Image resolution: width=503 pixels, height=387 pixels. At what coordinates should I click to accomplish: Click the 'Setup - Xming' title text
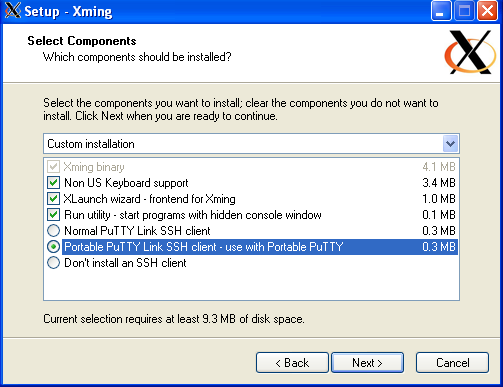pos(68,11)
